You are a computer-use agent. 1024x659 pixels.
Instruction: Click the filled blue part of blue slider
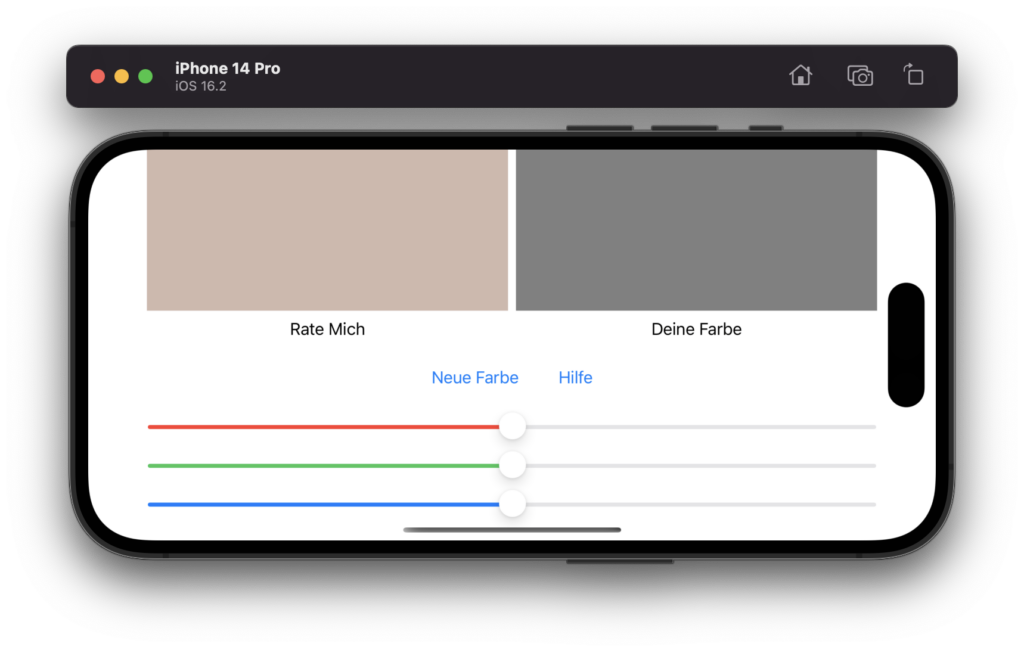click(320, 505)
